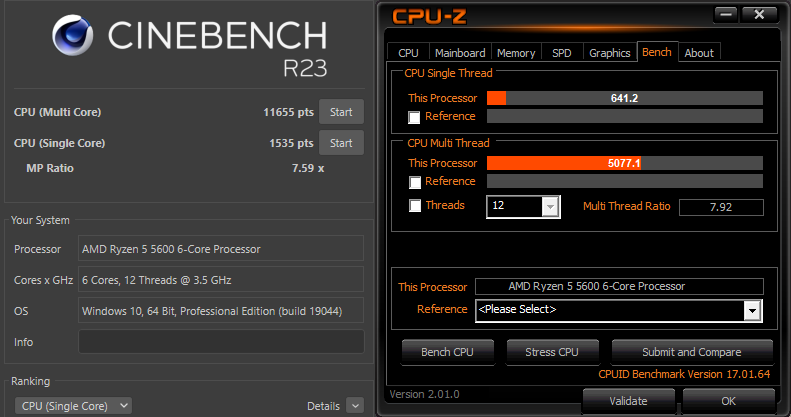
Task: Click the 11655 pts multi core score
Action: click(x=289, y=112)
